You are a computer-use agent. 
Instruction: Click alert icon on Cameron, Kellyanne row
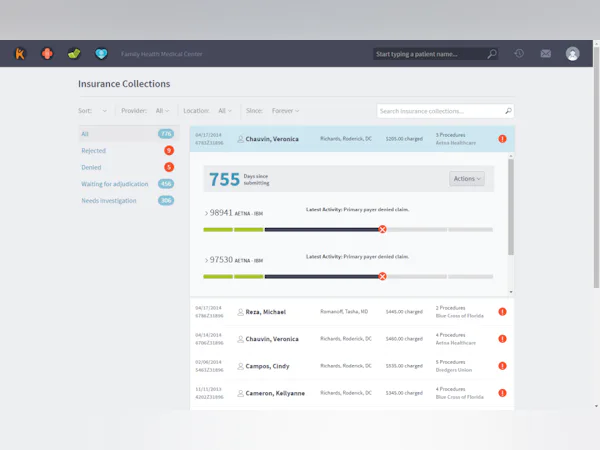[502, 393]
